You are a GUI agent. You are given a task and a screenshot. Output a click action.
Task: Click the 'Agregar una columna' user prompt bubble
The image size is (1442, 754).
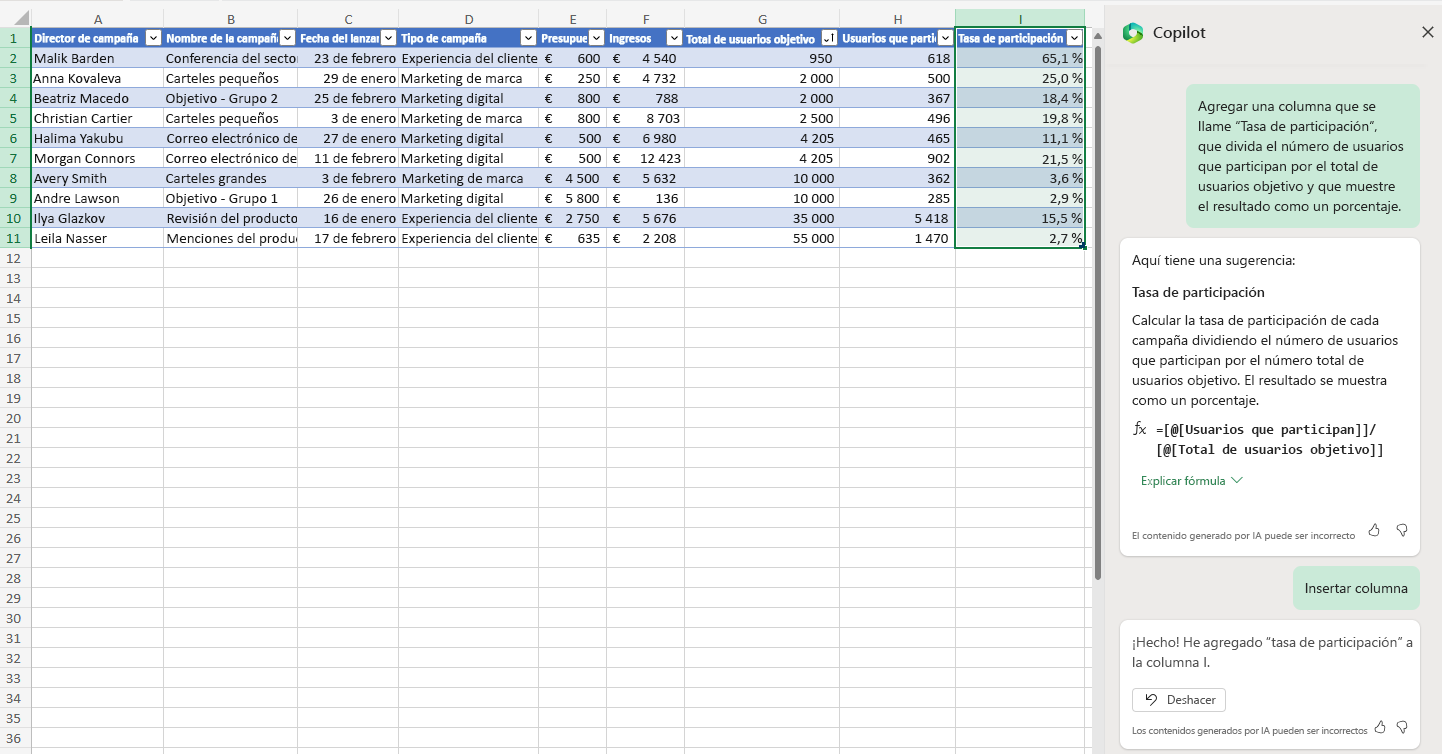[x=1302, y=156]
